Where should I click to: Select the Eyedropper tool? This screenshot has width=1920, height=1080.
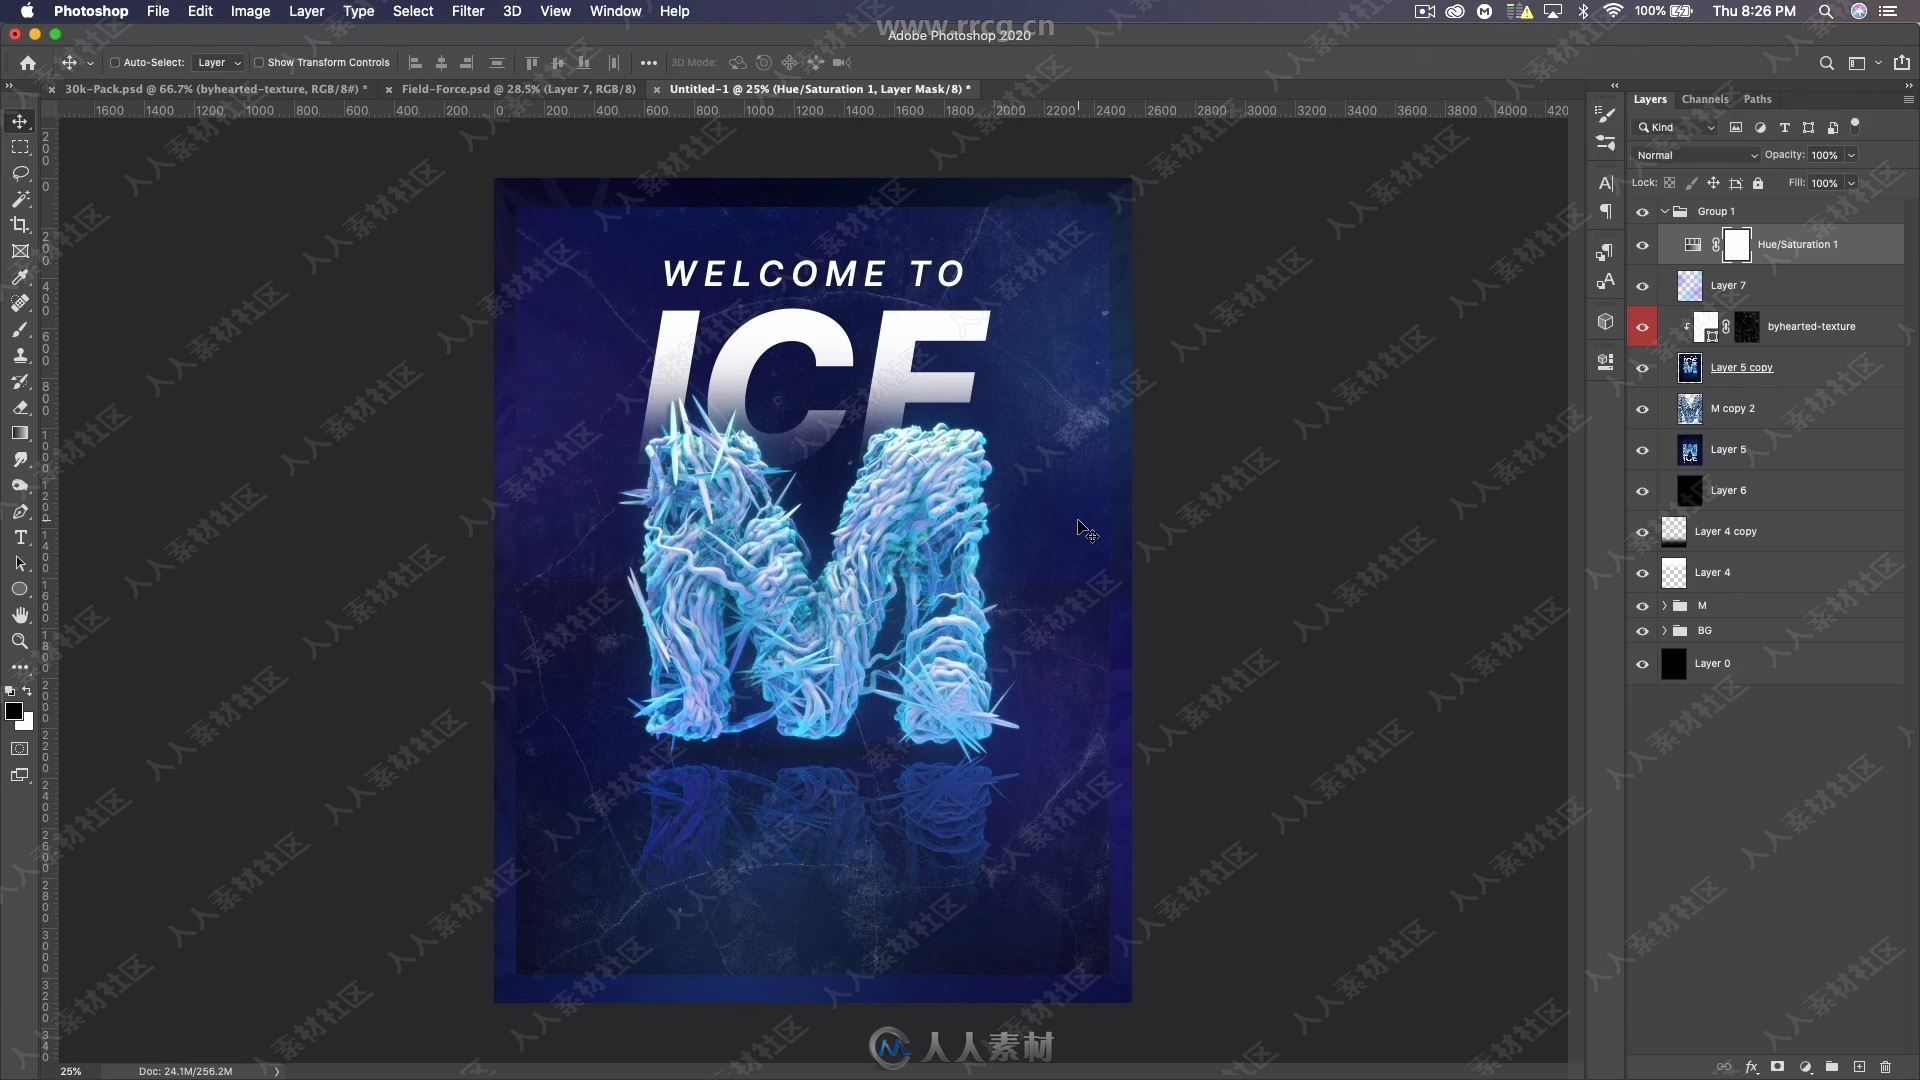coord(20,277)
